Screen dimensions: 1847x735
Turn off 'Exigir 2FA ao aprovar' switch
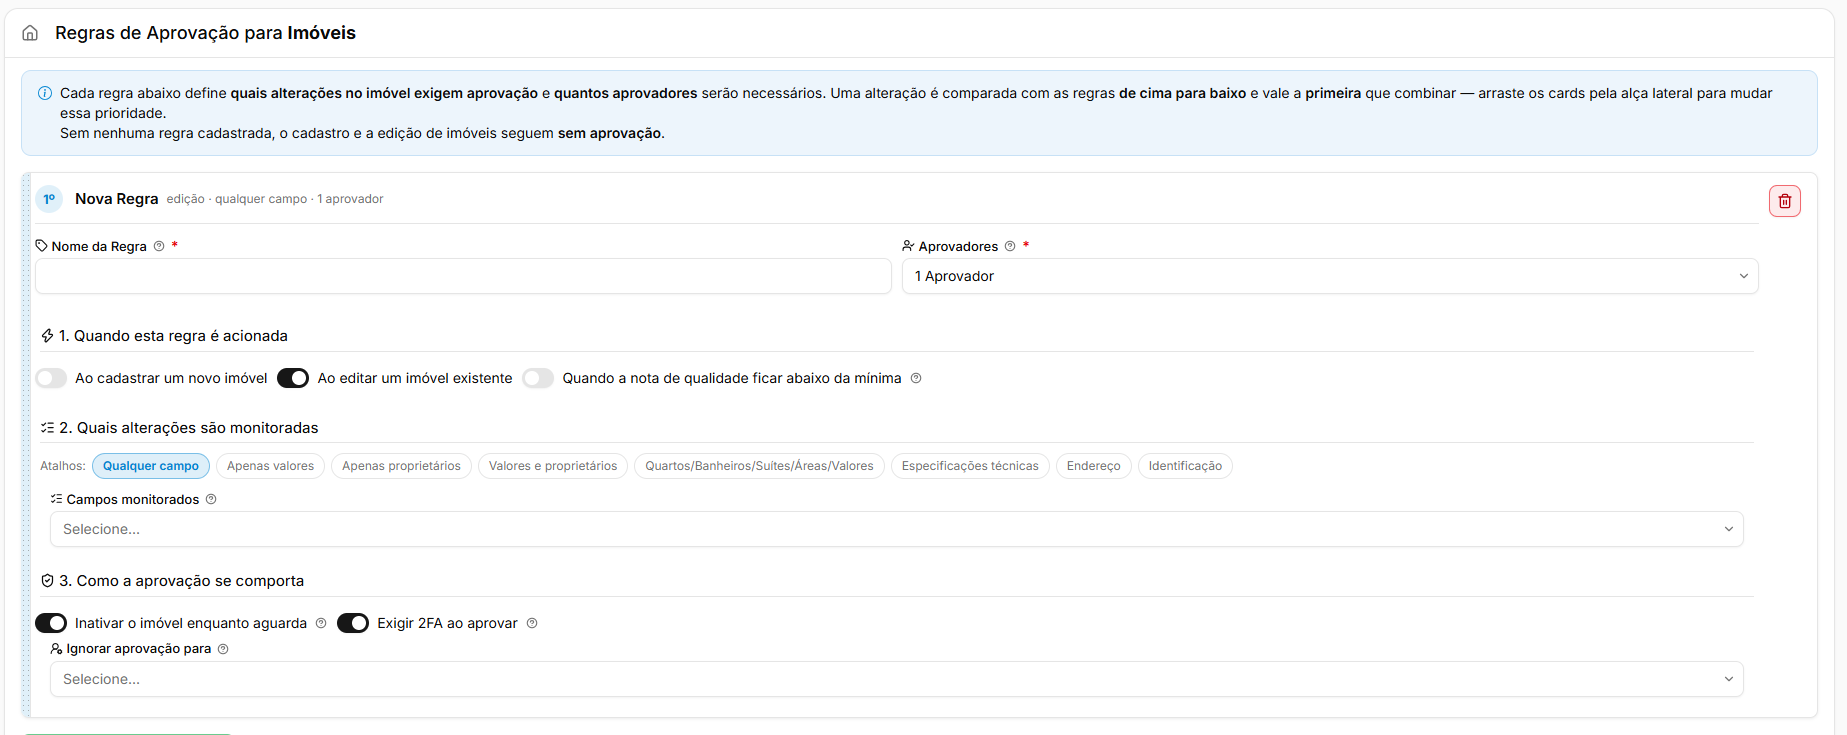pos(353,623)
